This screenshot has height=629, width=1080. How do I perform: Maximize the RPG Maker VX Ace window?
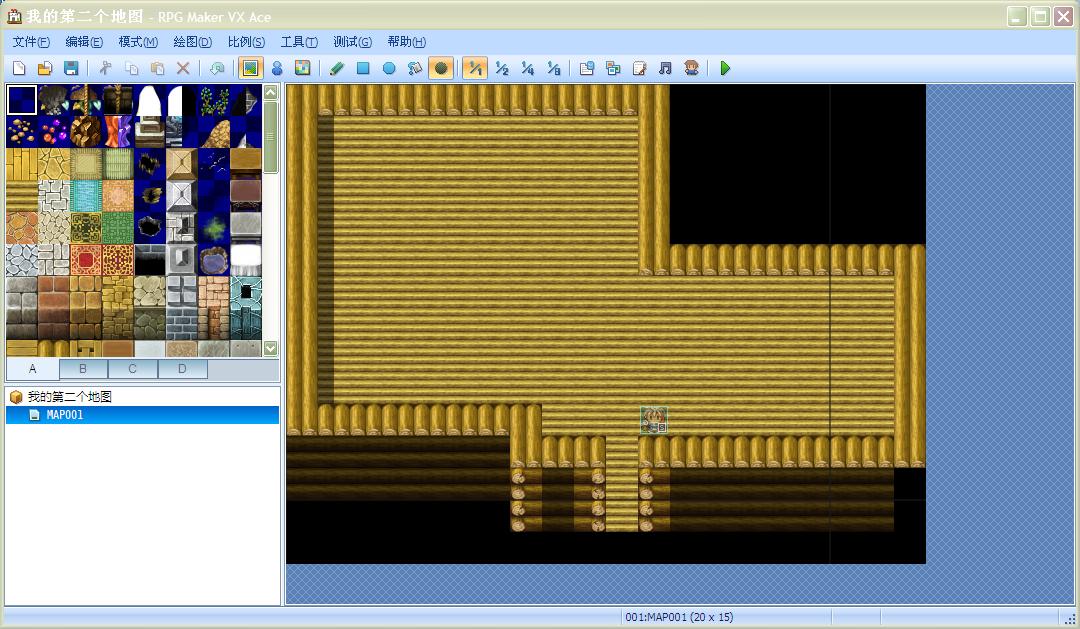click(1040, 16)
